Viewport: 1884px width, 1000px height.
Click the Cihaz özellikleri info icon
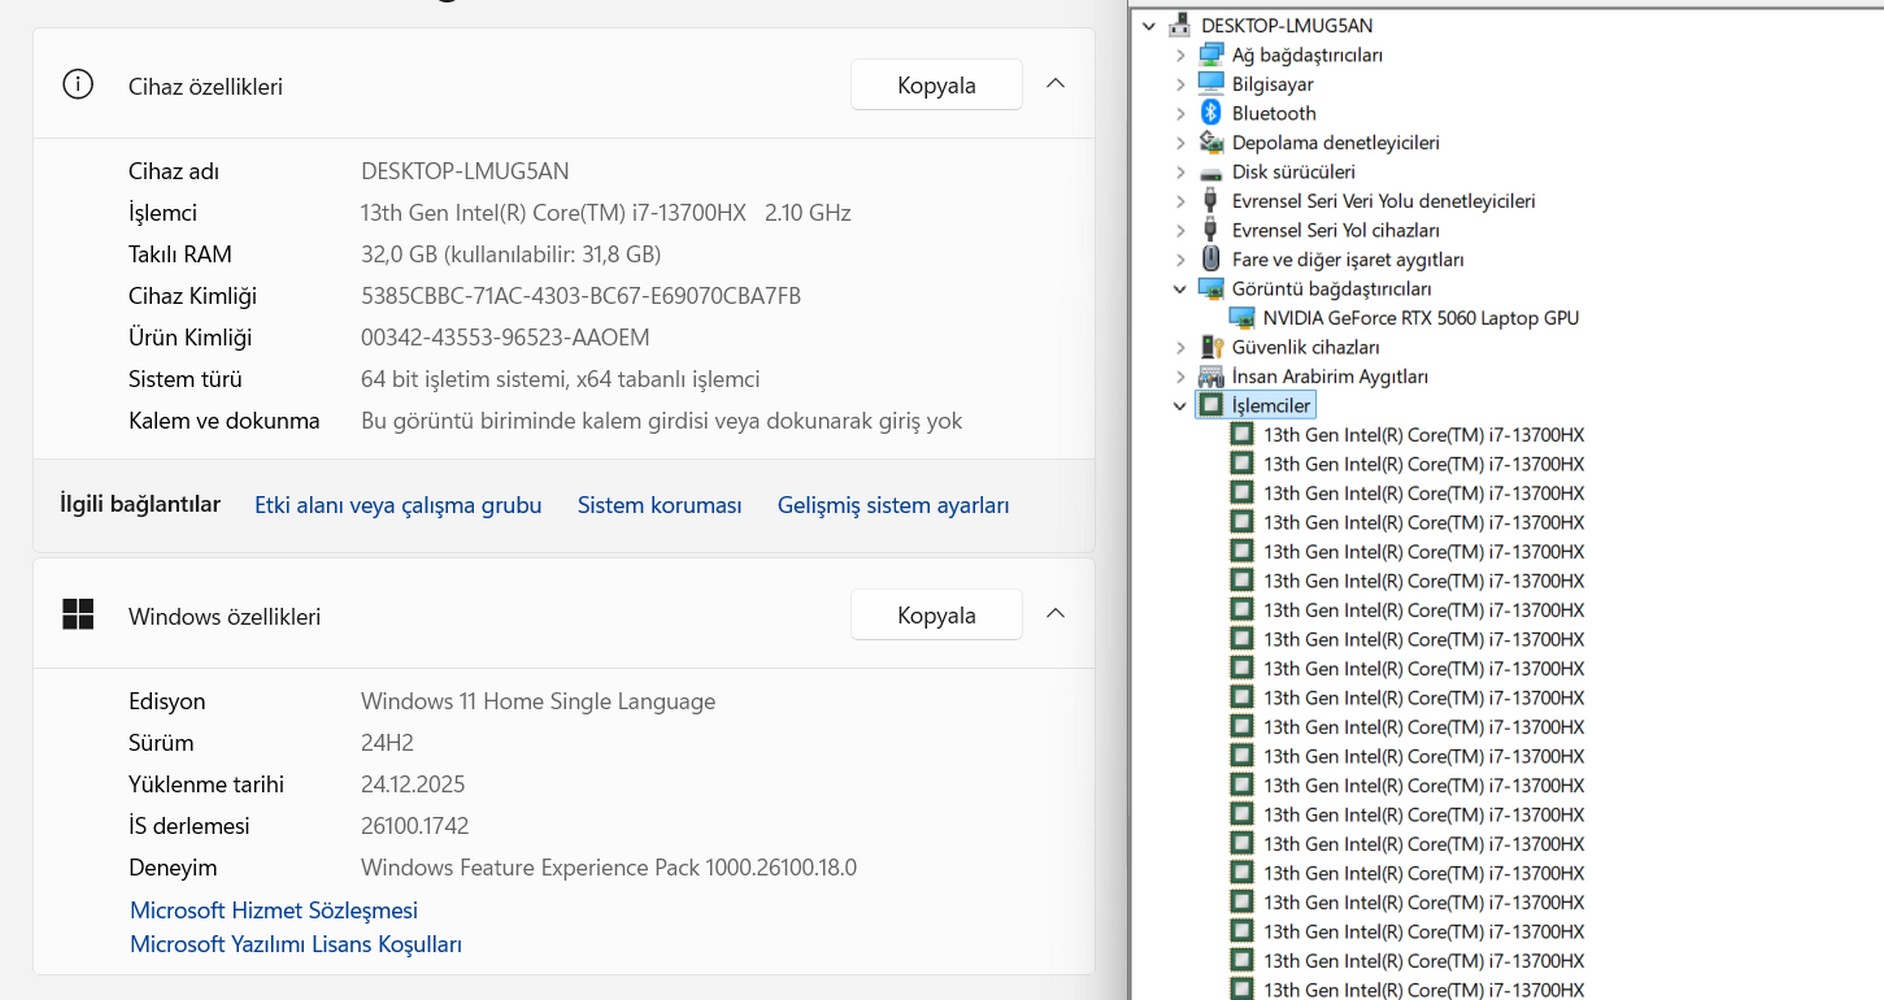(x=78, y=85)
